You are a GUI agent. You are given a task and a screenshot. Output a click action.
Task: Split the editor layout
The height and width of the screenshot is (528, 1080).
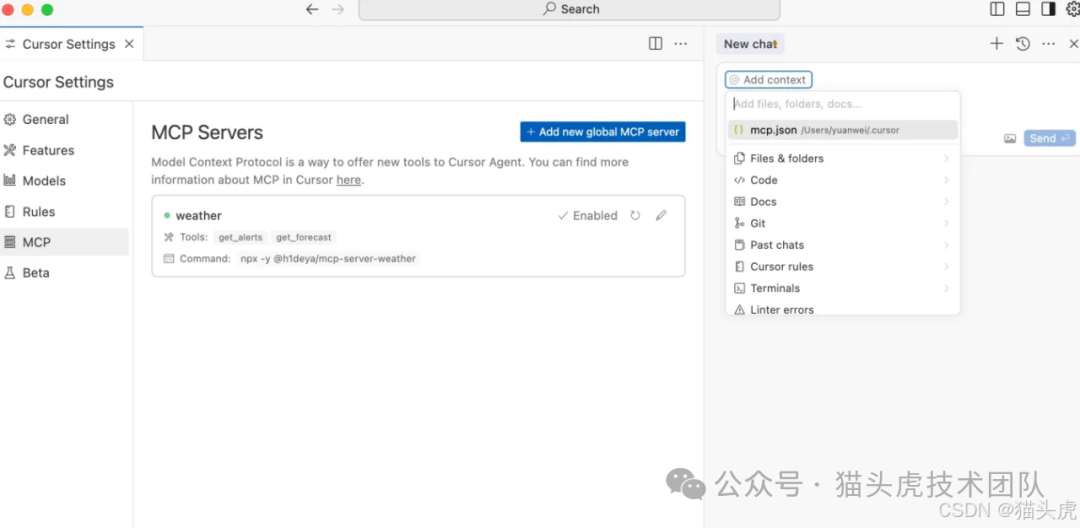(655, 44)
